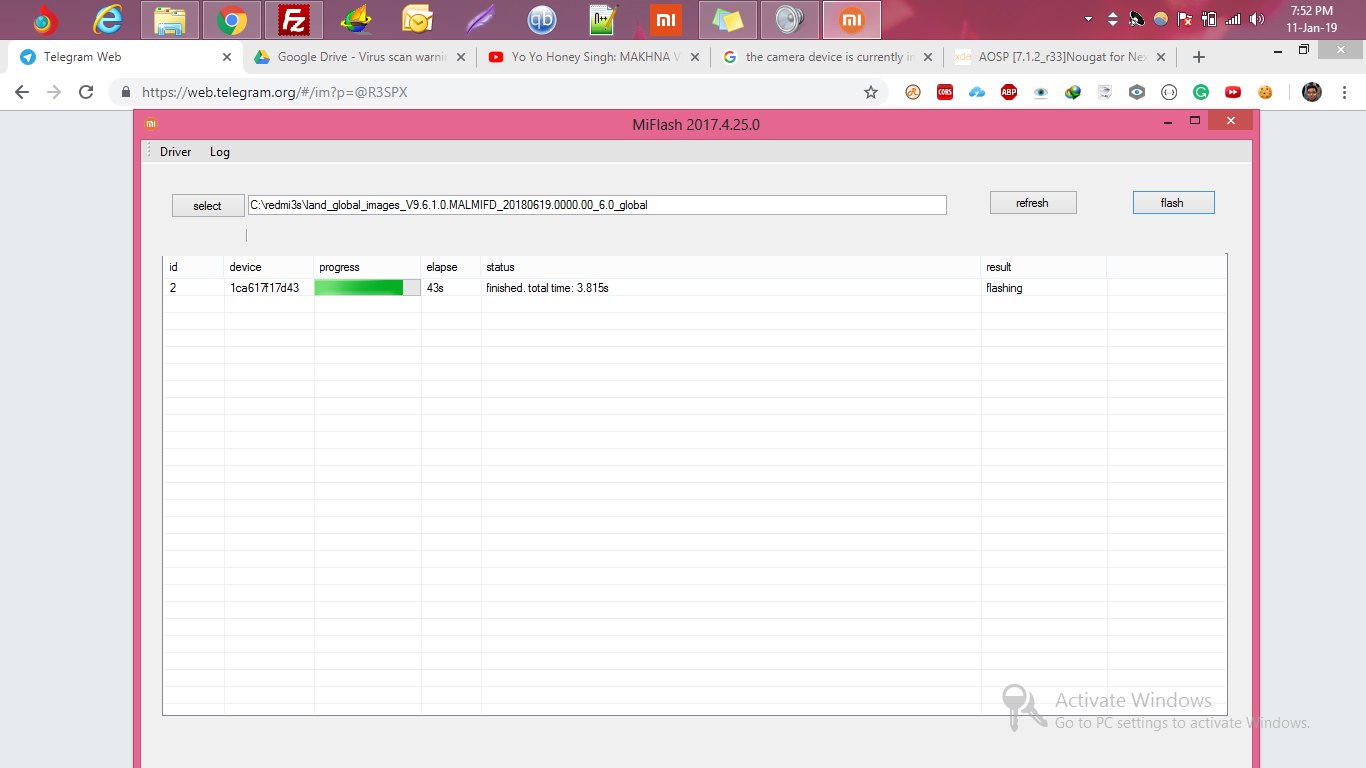Switch to the AOSP Nougat xda tab
The height and width of the screenshot is (768, 1366).
[x=1062, y=57]
